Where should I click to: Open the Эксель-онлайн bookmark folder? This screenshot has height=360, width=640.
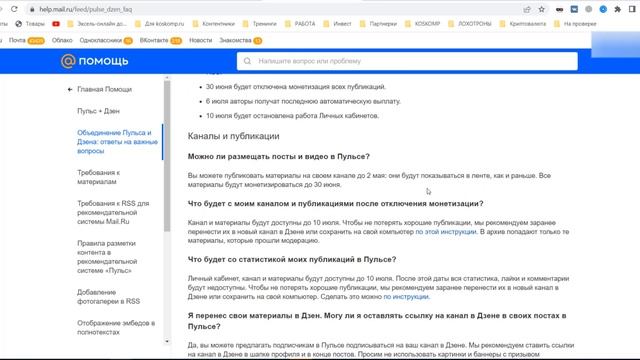tap(97, 24)
